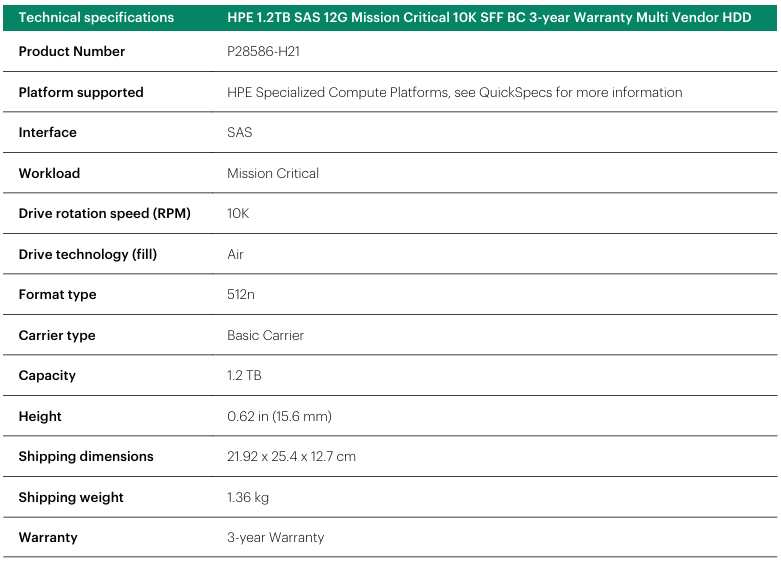Select the P28586-H21 product number value

(263, 51)
